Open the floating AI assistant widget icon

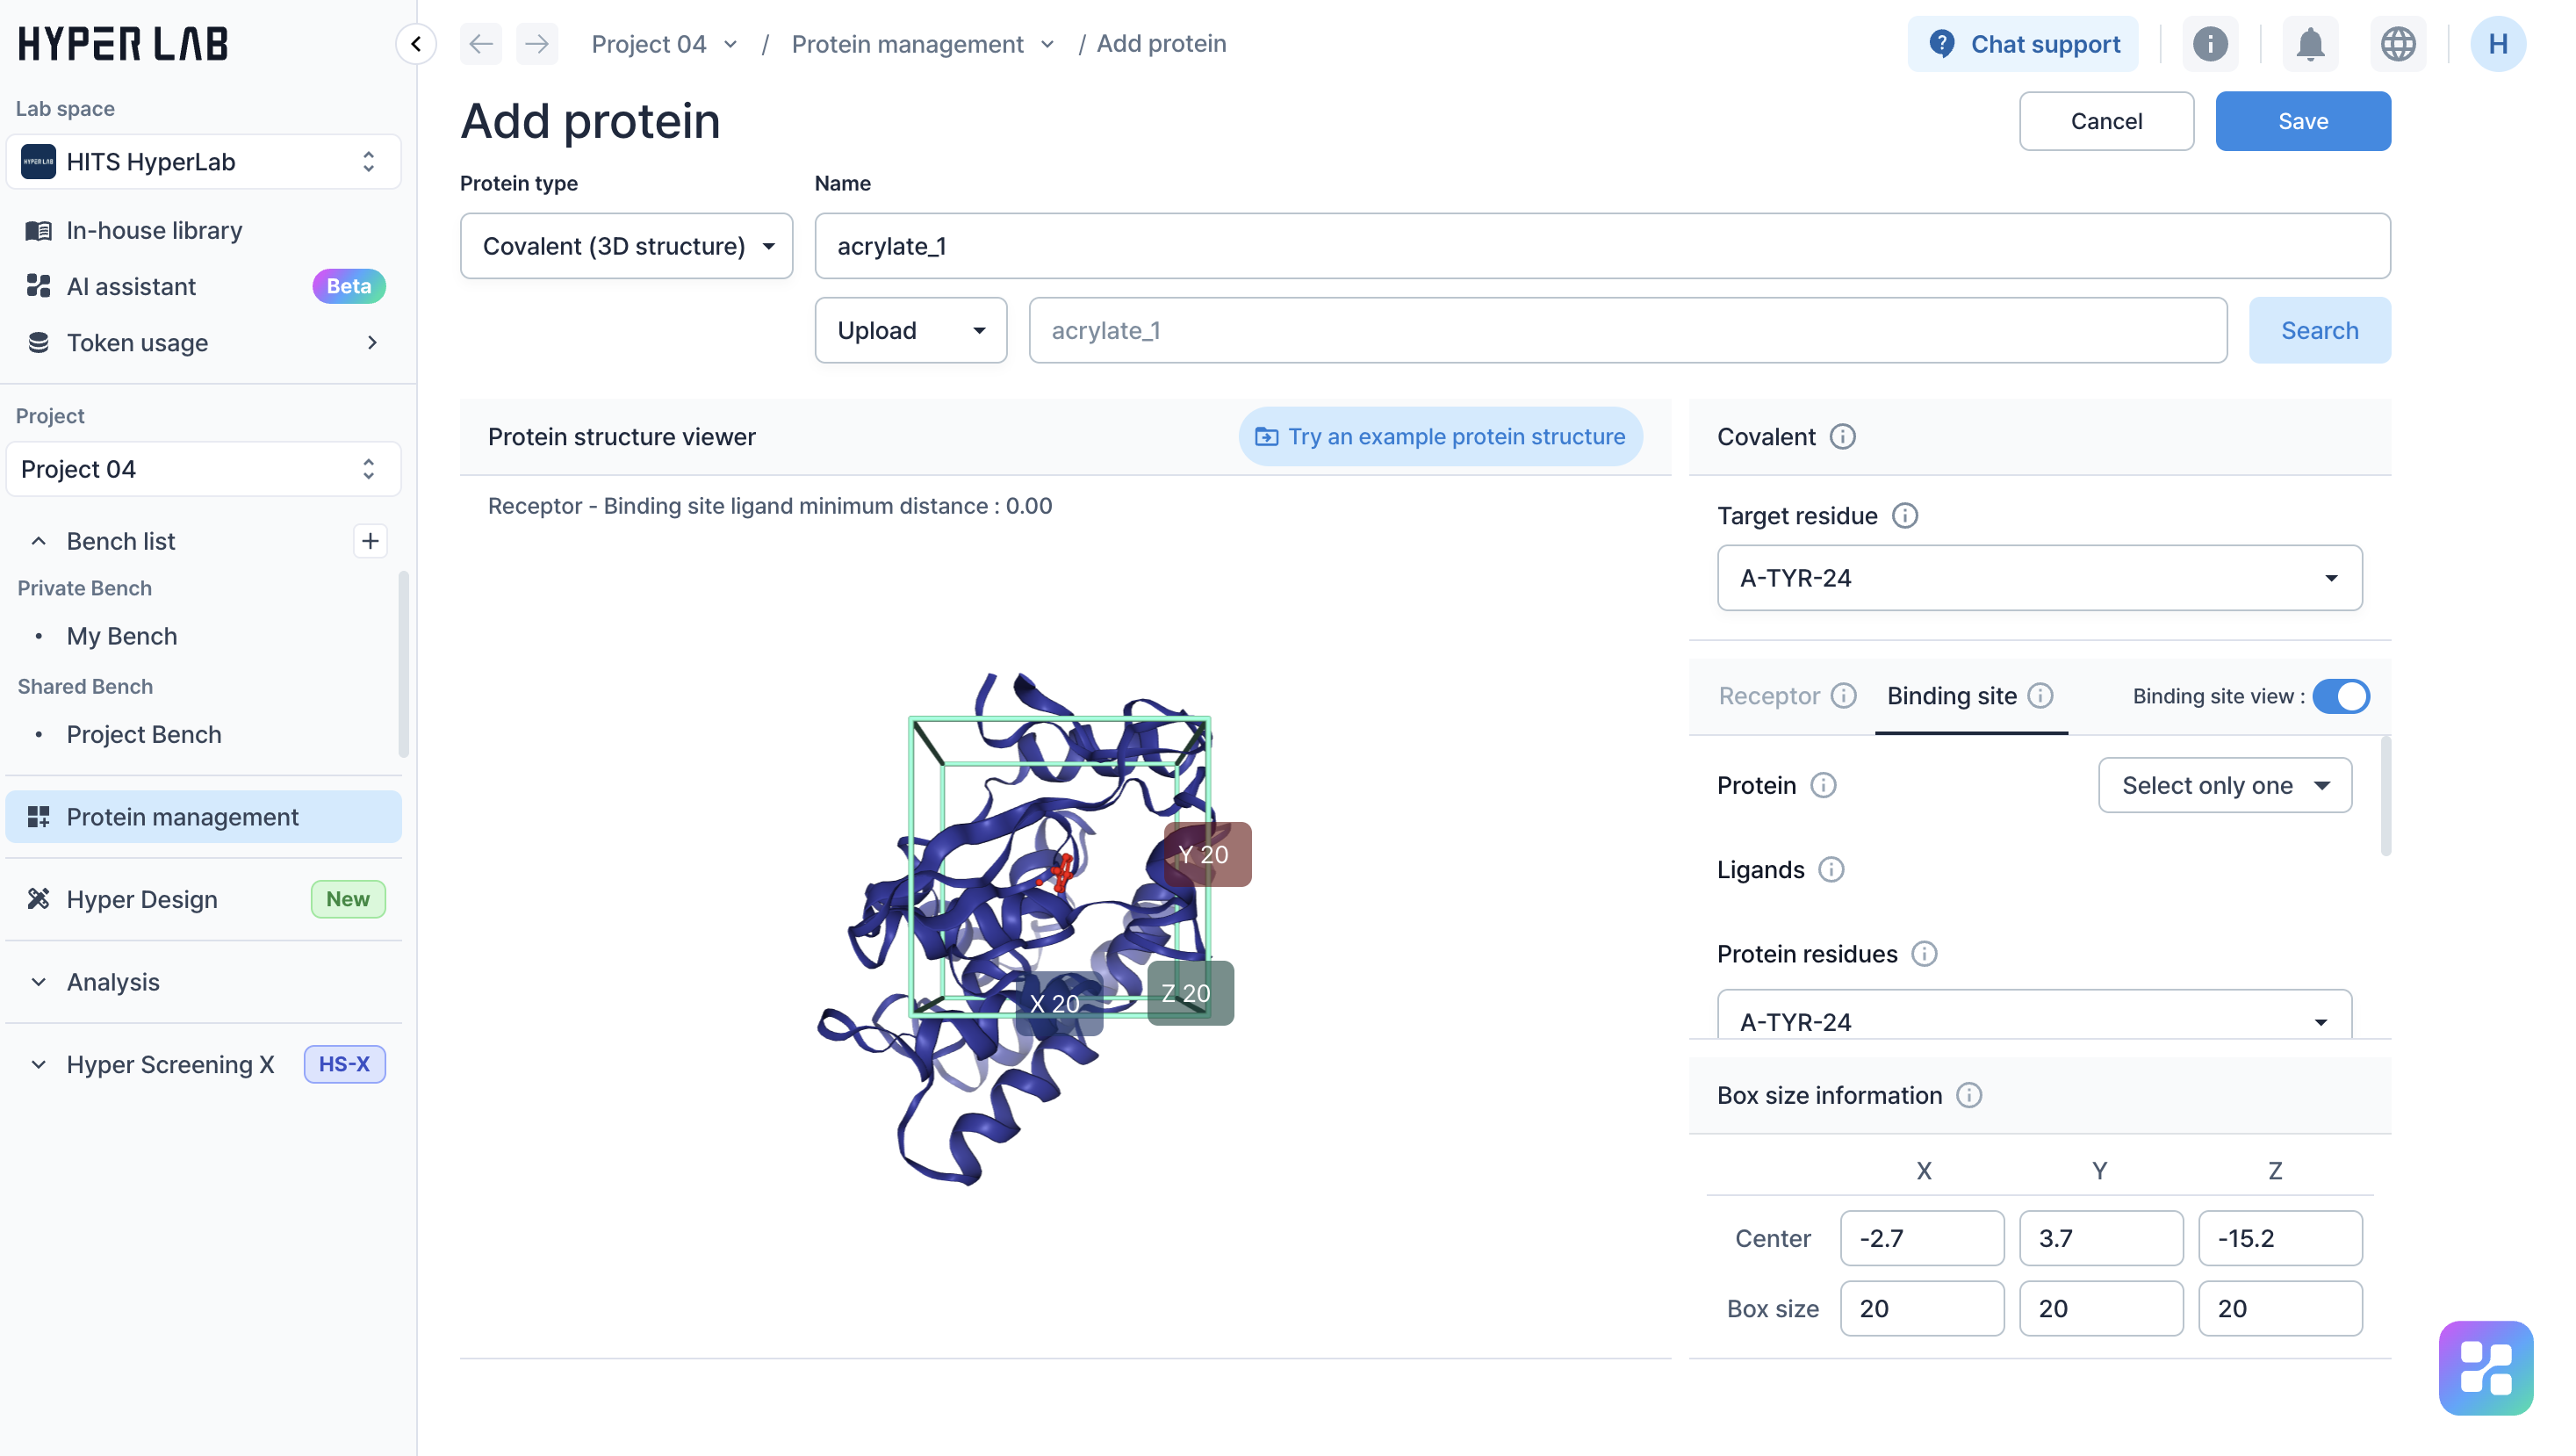[x=2484, y=1367]
